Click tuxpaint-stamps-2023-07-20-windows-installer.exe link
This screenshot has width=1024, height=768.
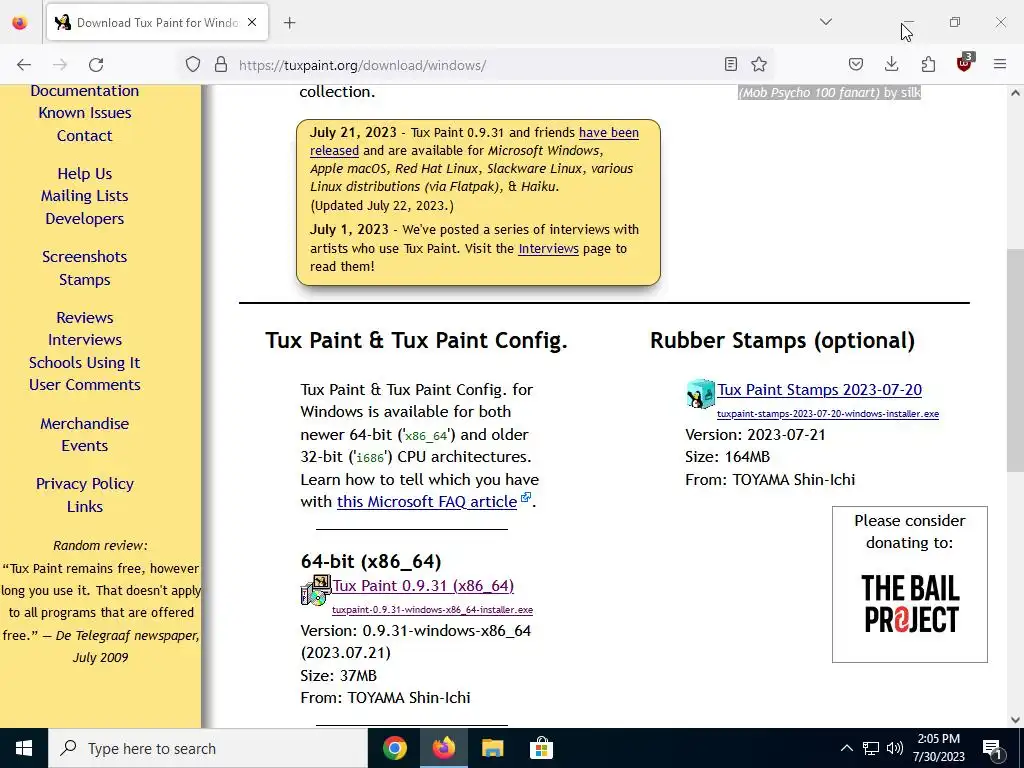pyautogui.click(x=828, y=414)
